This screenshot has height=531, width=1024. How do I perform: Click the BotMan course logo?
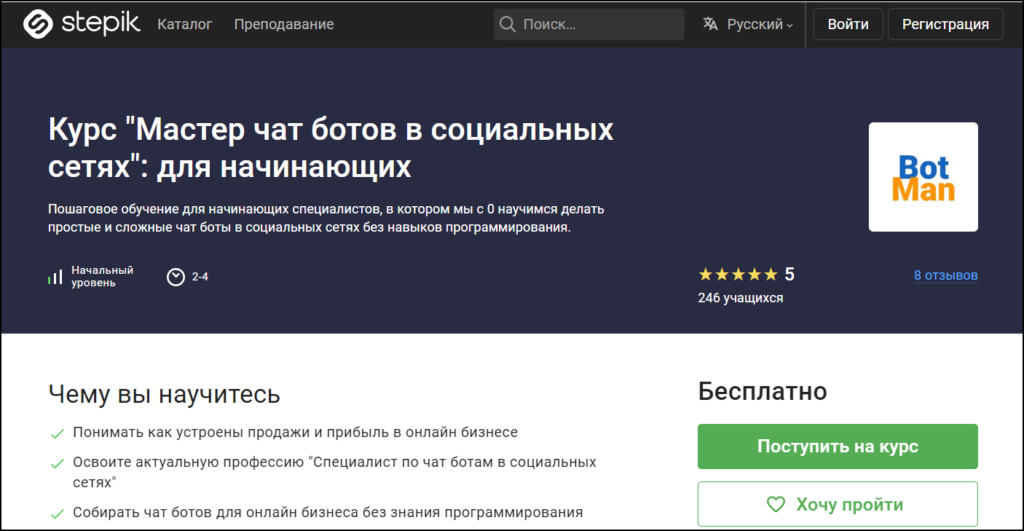click(x=922, y=177)
